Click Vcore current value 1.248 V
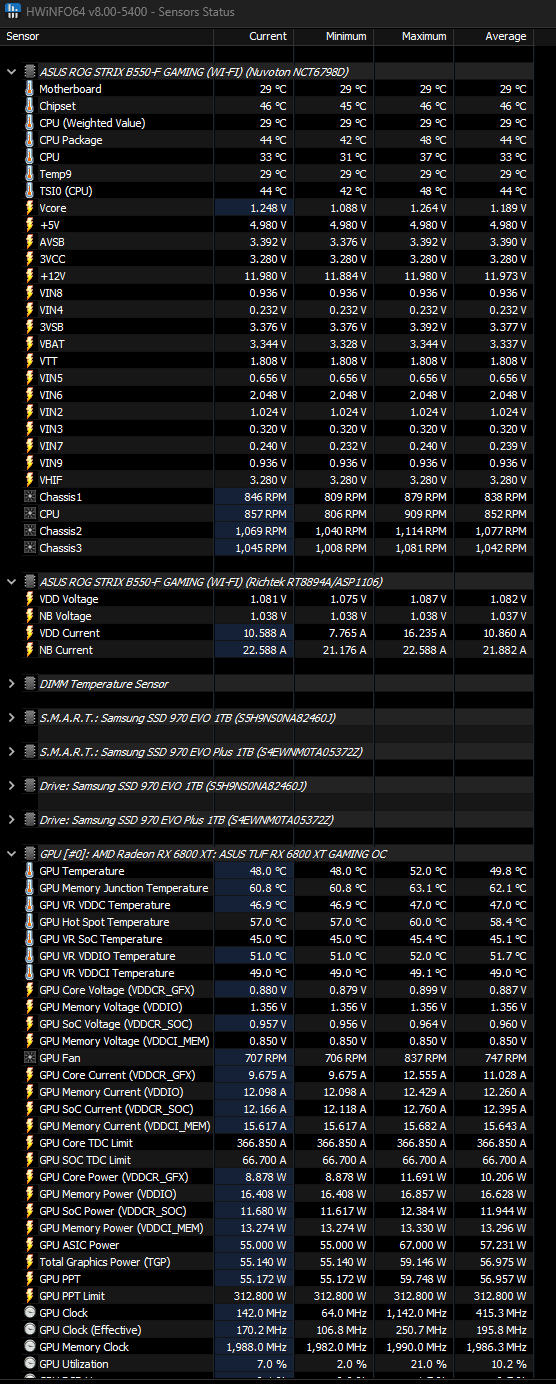 [268, 208]
